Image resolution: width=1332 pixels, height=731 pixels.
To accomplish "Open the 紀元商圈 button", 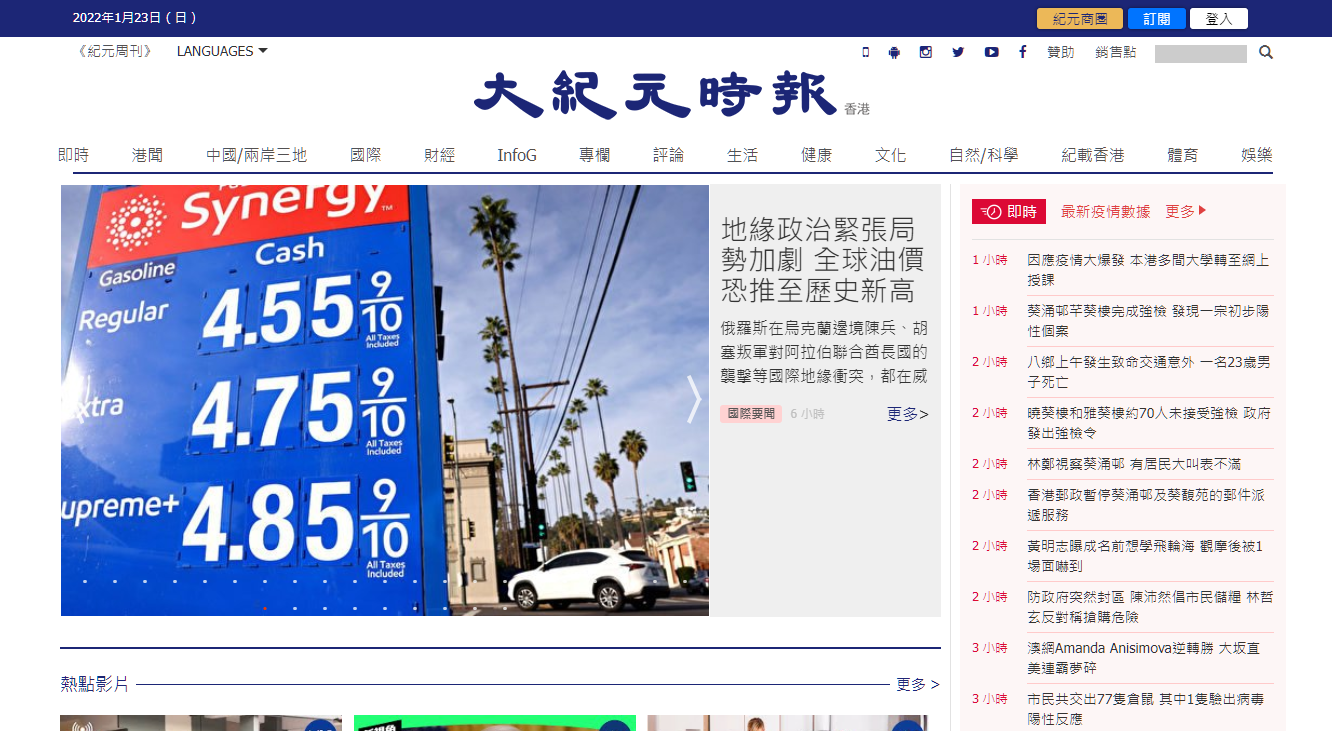I will tap(1079, 19).
